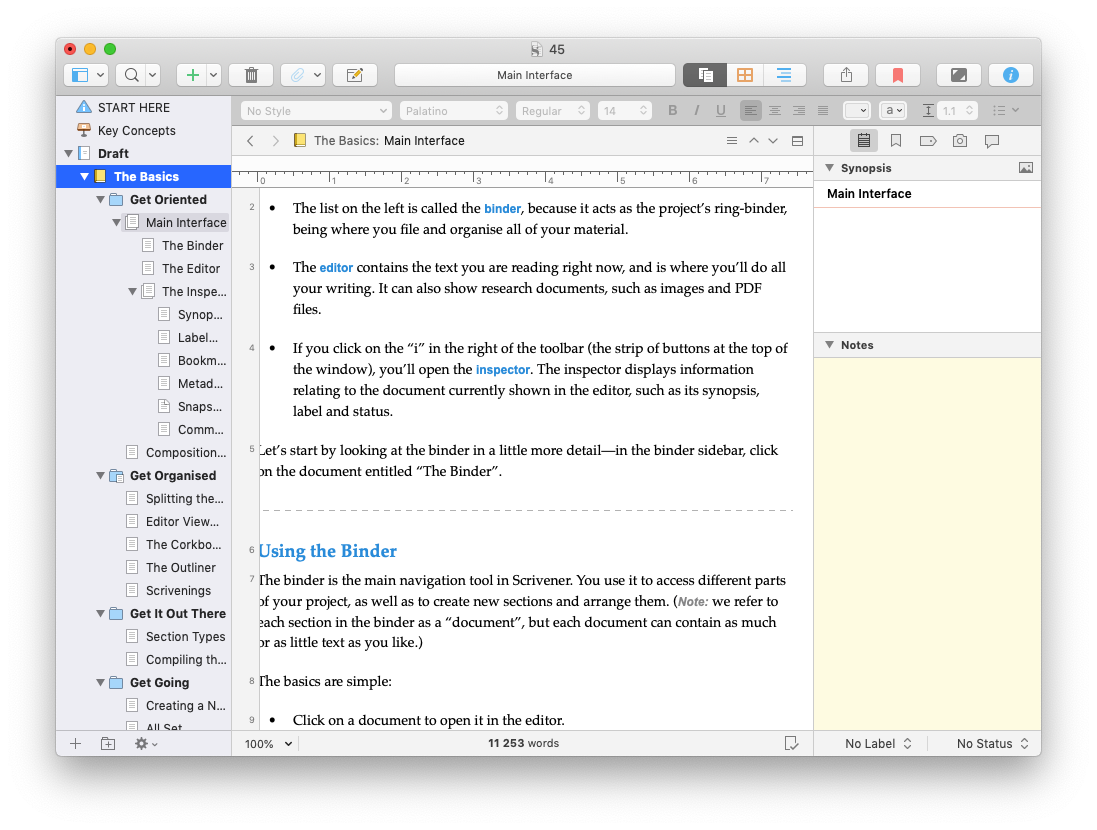Open the No Label dropdown
This screenshot has width=1097, height=830.
(878, 743)
